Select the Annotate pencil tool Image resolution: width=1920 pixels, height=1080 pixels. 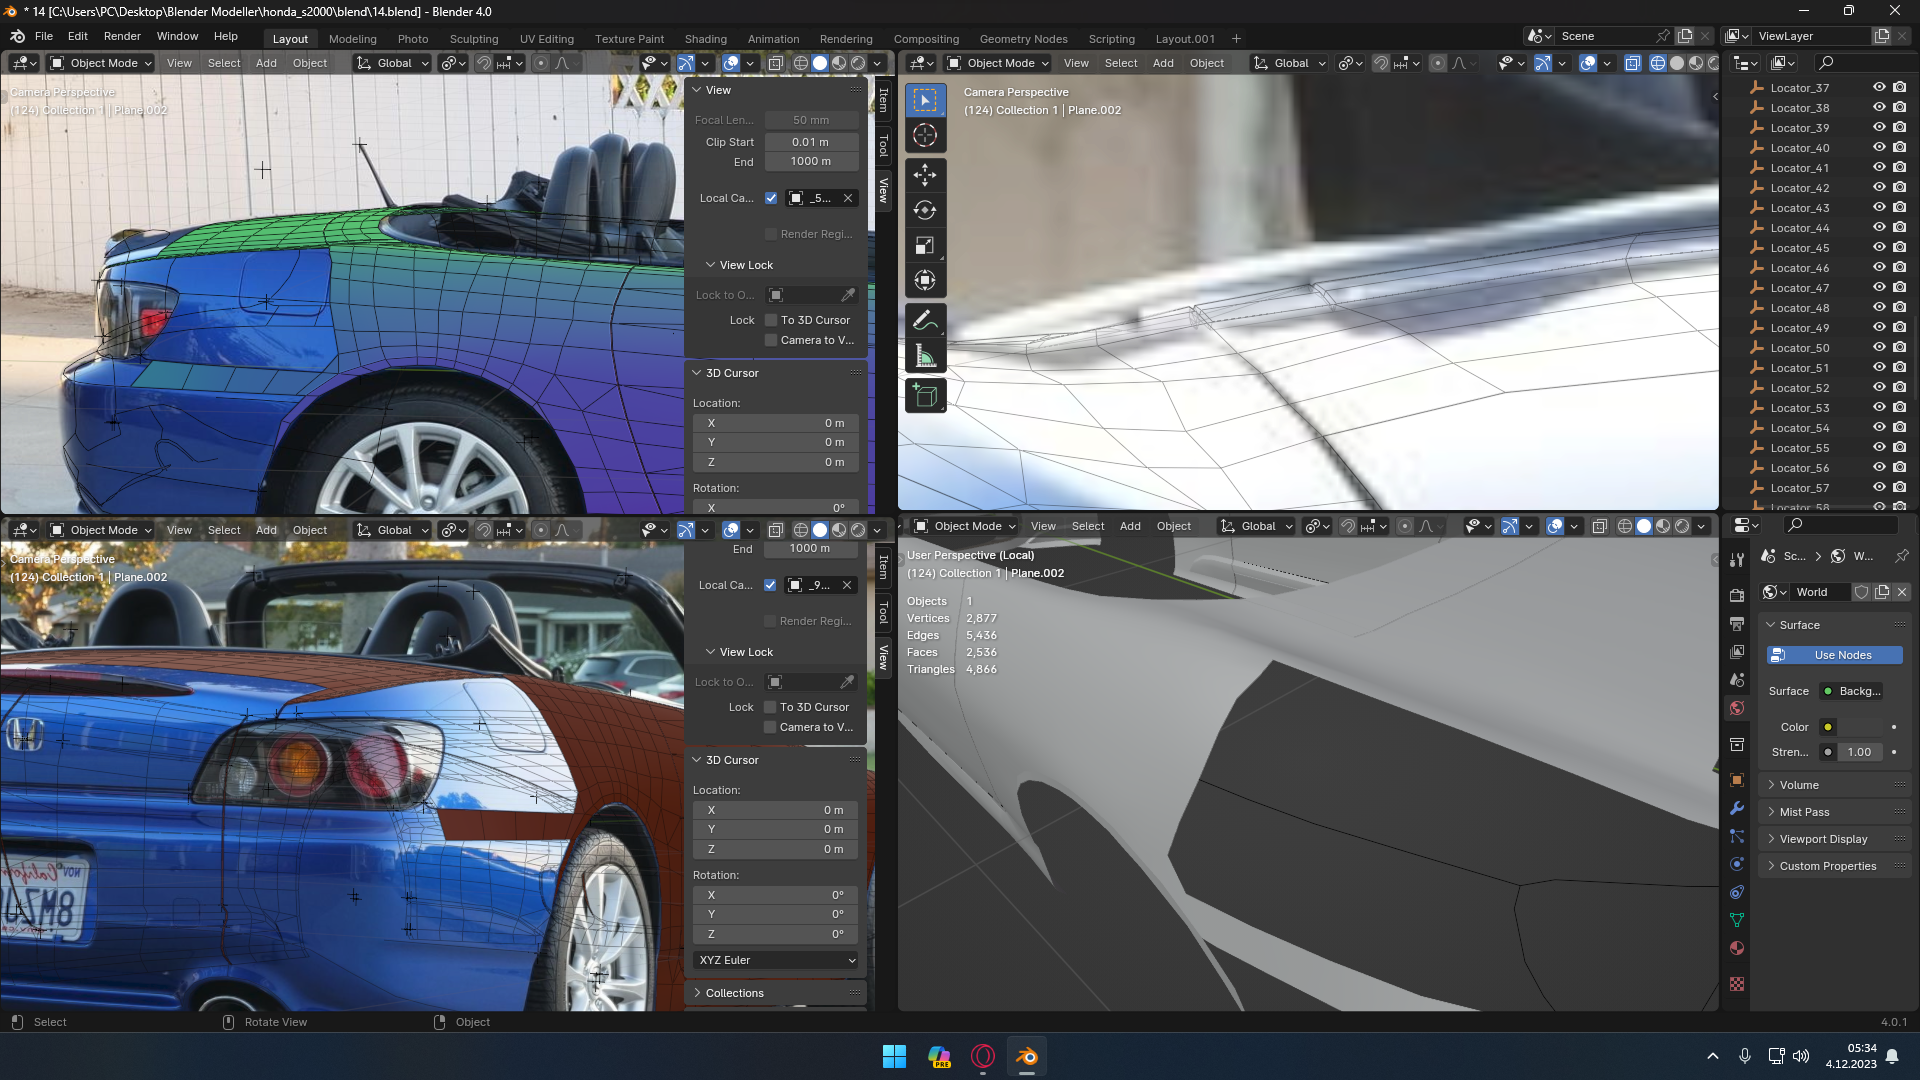click(925, 321)
